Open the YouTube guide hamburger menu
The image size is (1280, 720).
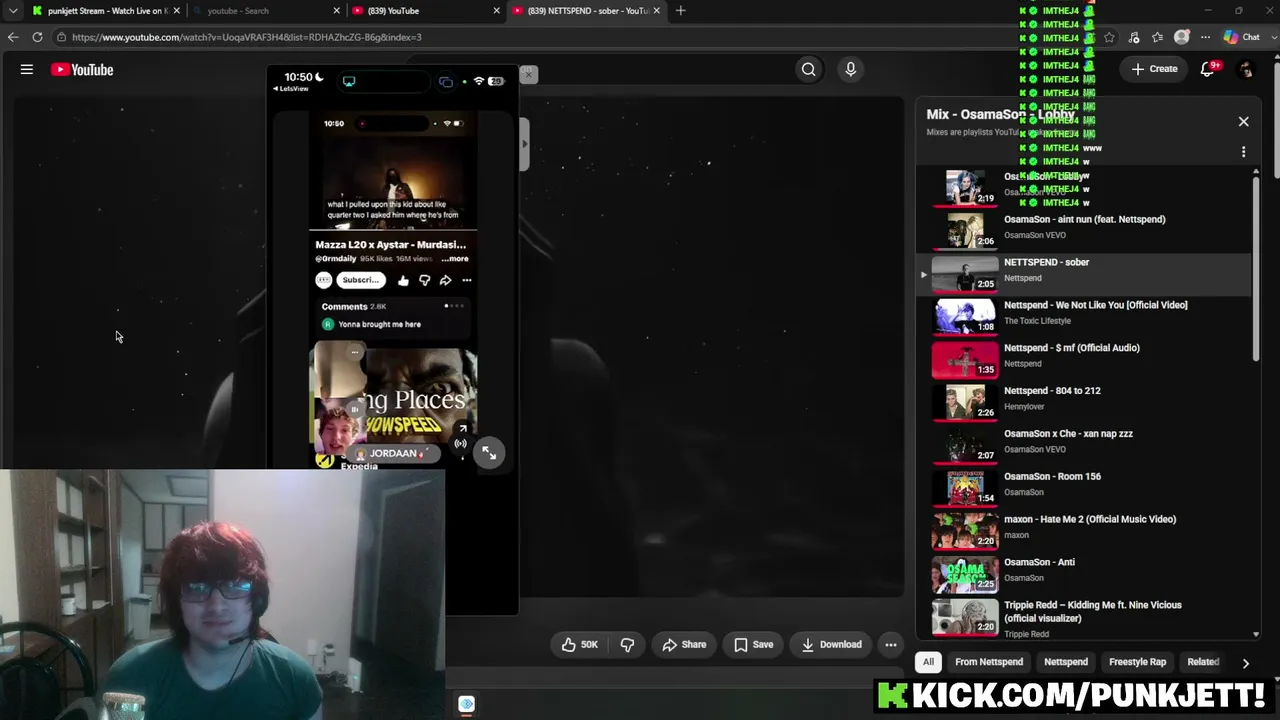click(x=27, y=70)
